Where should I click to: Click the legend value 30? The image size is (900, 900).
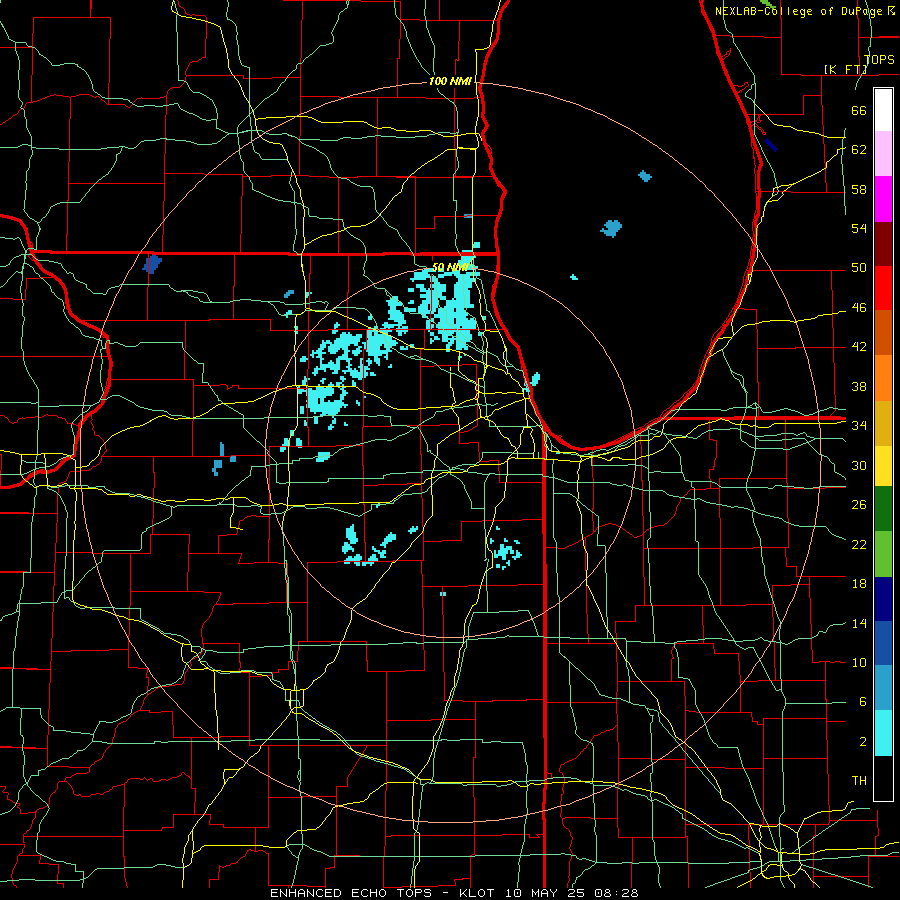click(859, 465)
